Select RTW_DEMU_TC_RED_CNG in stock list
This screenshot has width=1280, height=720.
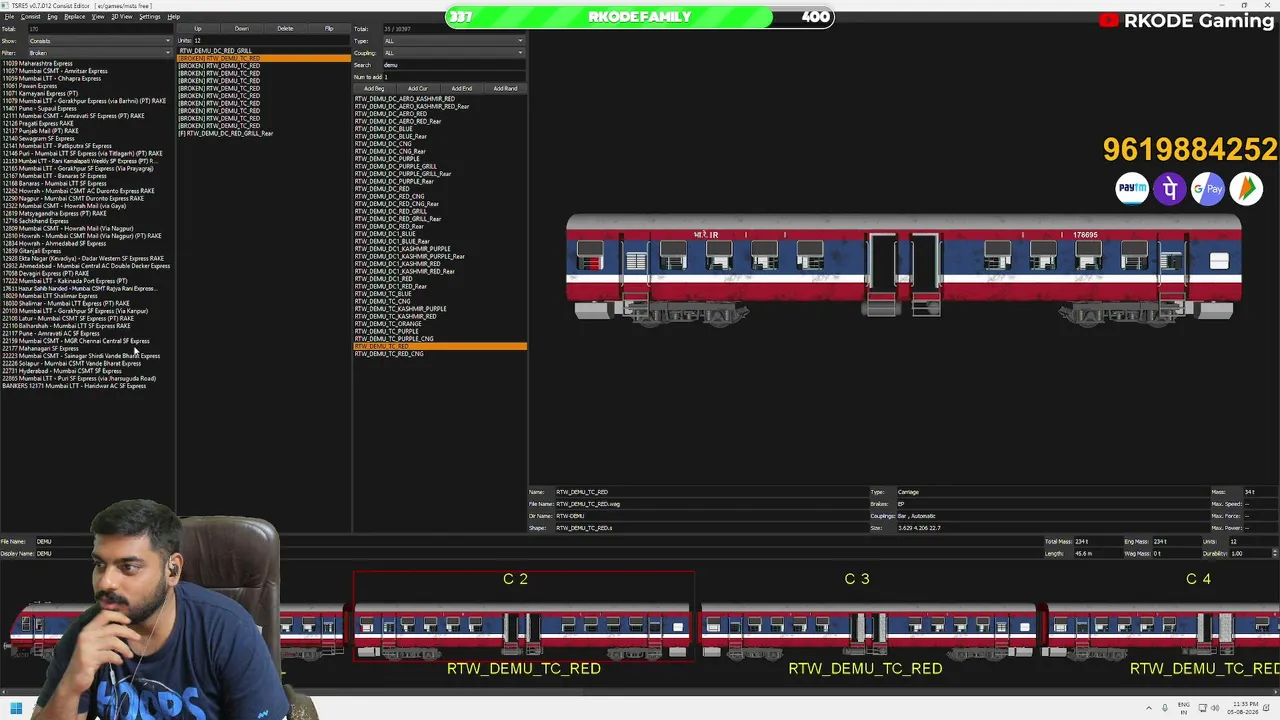click(389, 354)
